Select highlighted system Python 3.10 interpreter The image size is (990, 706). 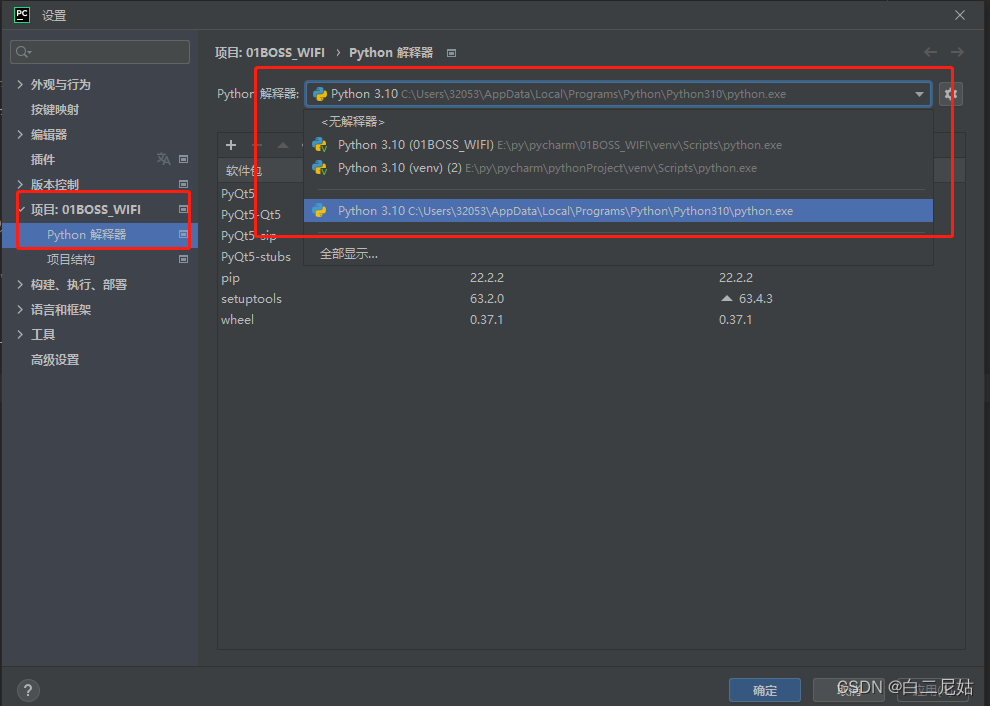click(x=618, y=211)
